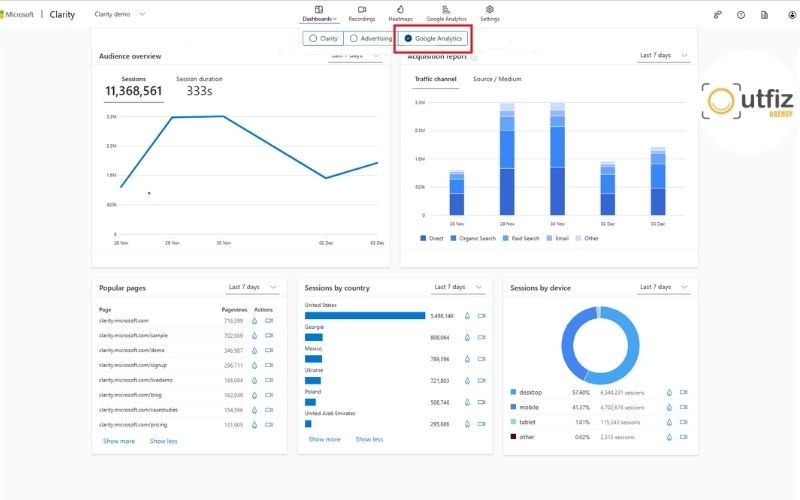
Task: Go to the Recordings tab
Action: coord(362,14)
